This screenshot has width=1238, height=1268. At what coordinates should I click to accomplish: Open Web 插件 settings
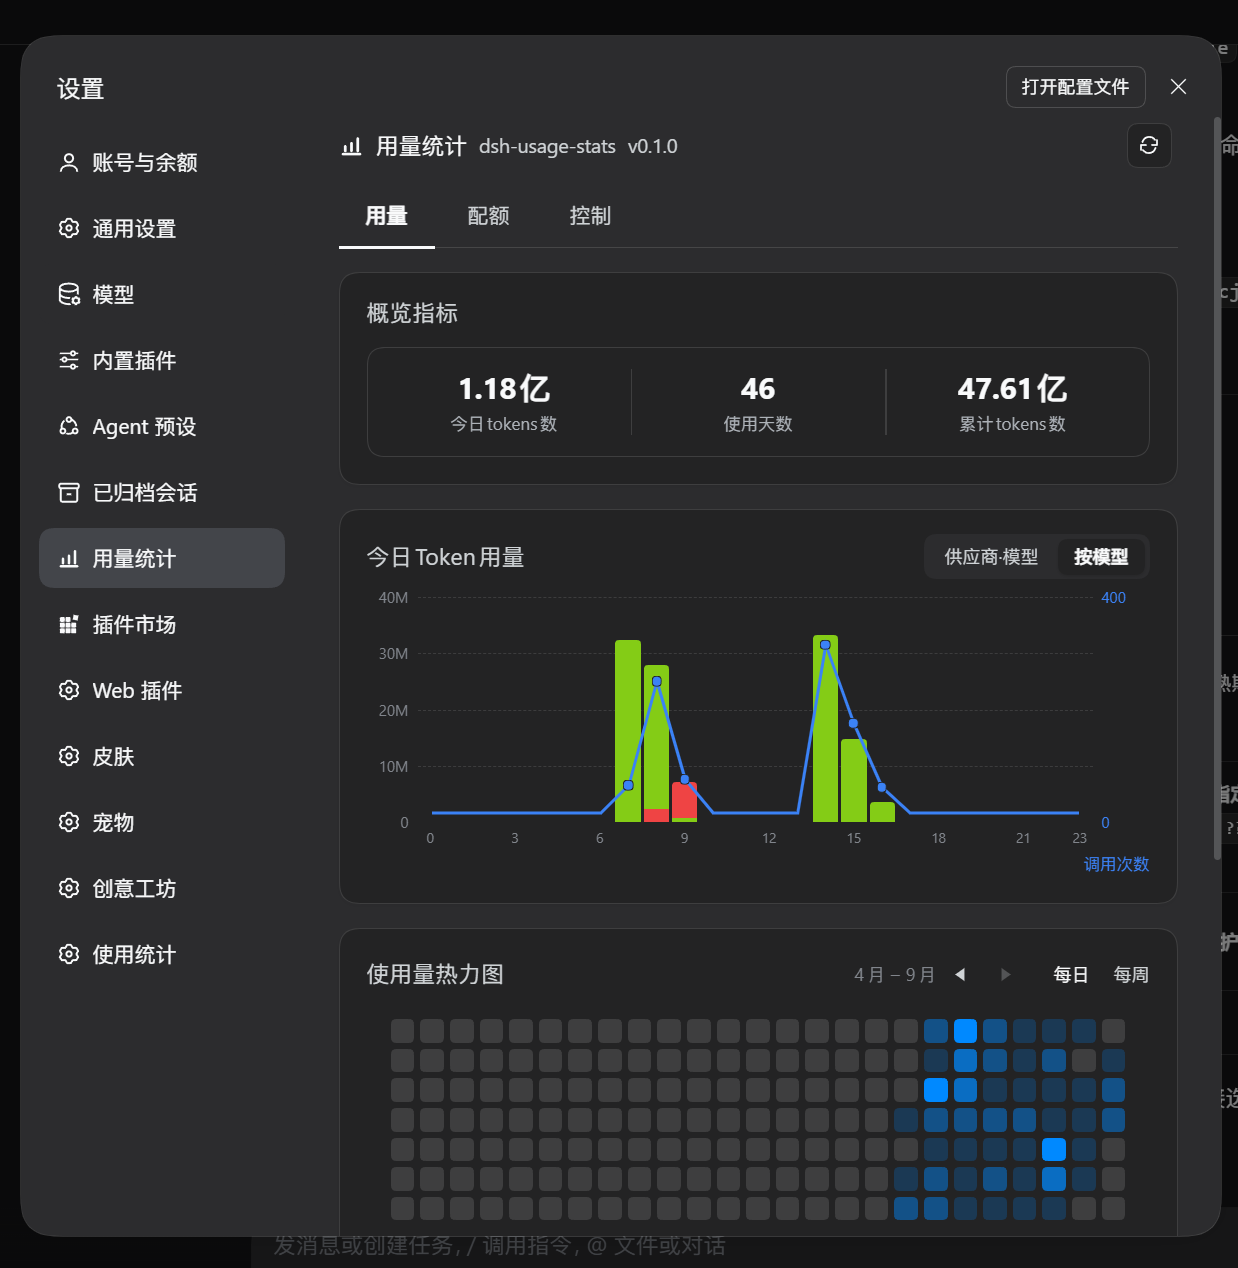point(162,691)
